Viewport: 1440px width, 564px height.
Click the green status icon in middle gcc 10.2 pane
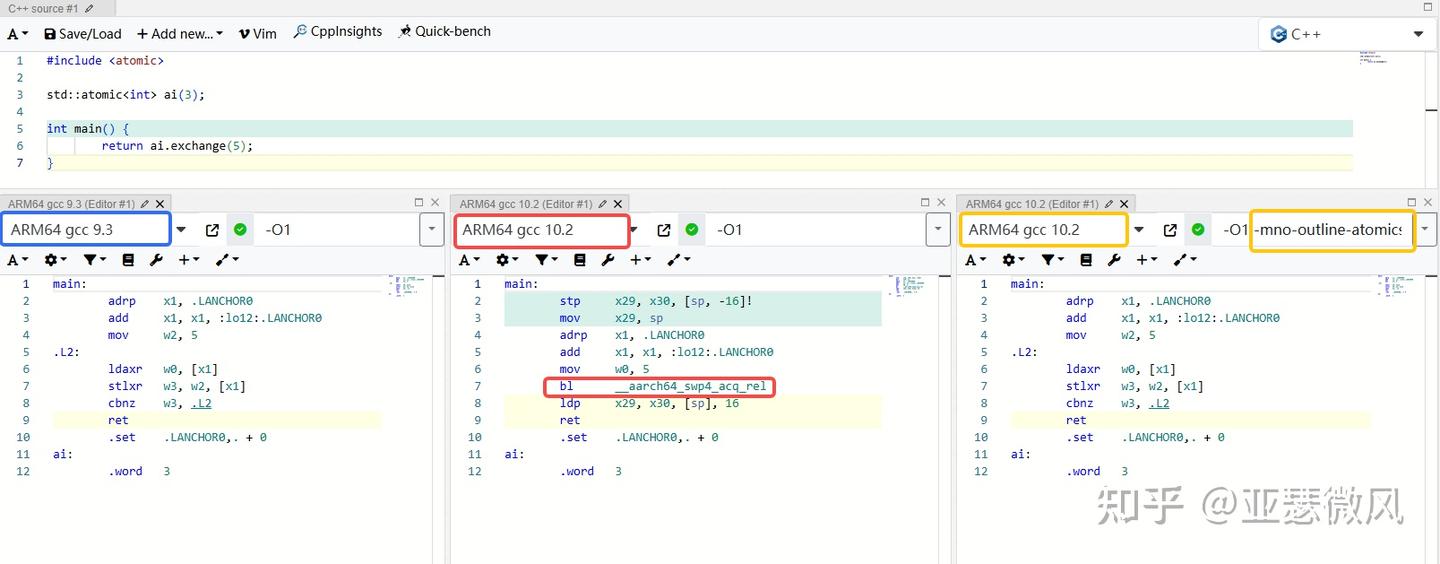pos(692,230)
